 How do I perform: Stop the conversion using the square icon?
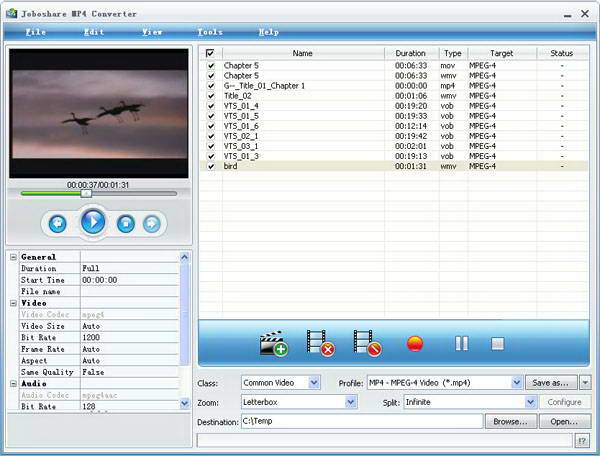click(497, 344)
